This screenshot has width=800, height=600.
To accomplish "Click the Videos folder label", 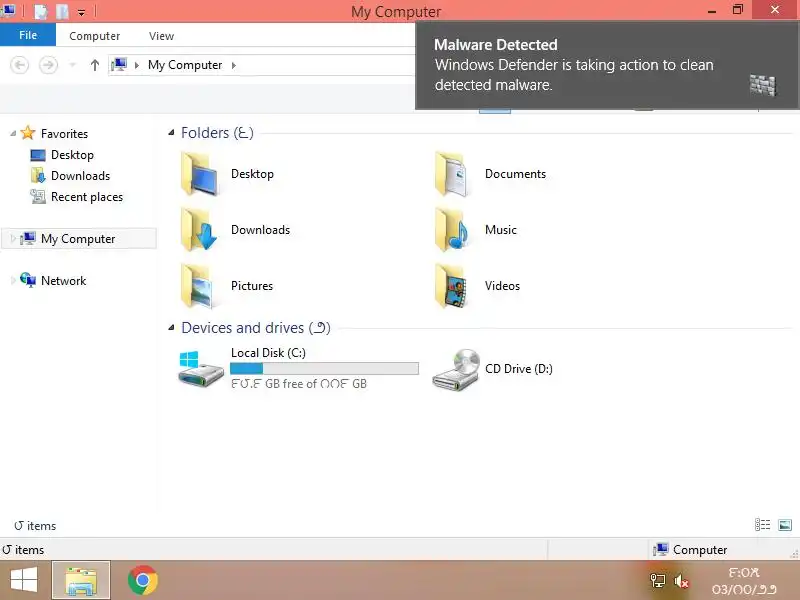I will tap(502, 286).
